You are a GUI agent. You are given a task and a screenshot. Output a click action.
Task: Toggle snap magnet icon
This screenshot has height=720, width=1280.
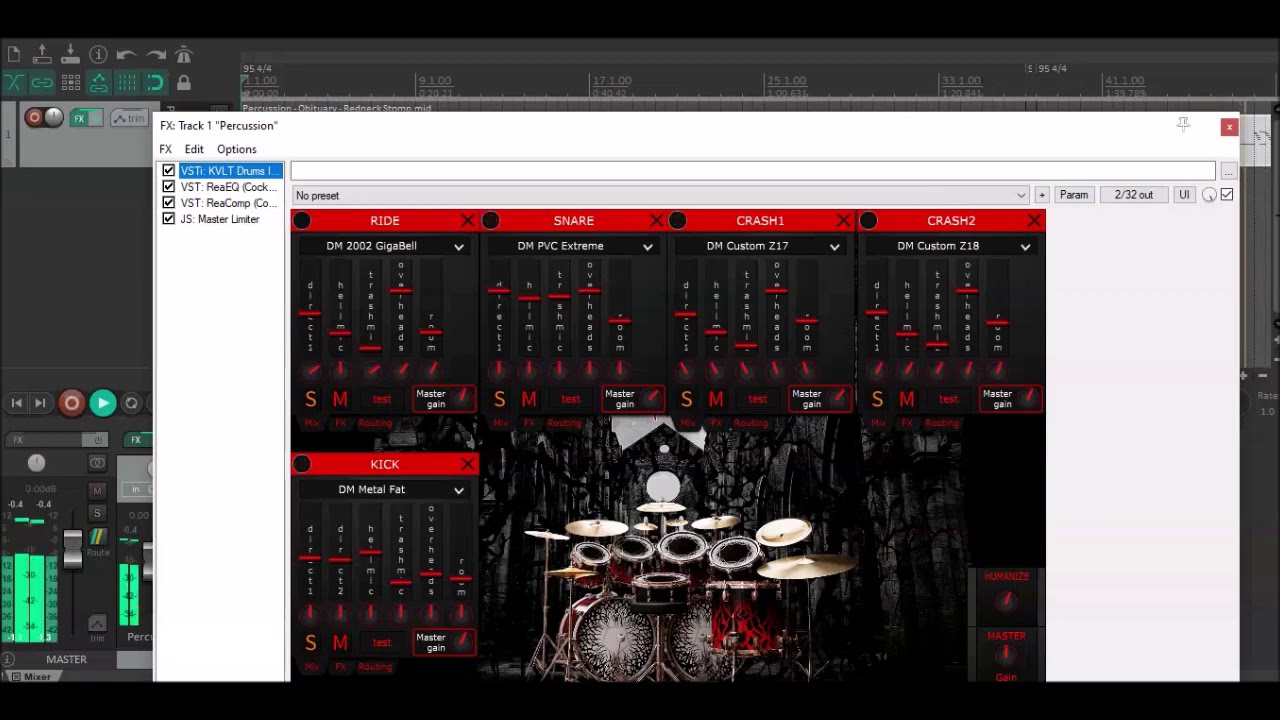[x=155, y=83]
